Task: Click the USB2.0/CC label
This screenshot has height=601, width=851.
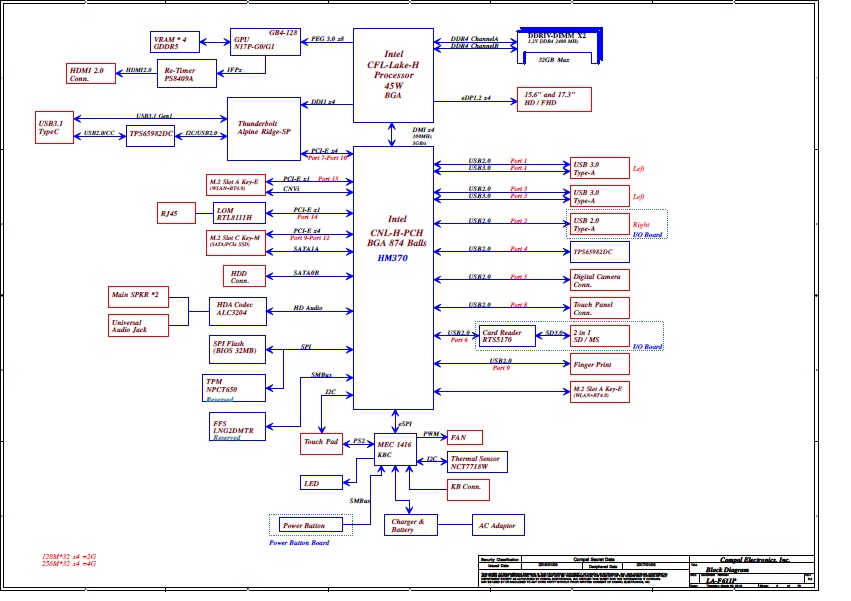Action: click(x=99, y=132)
